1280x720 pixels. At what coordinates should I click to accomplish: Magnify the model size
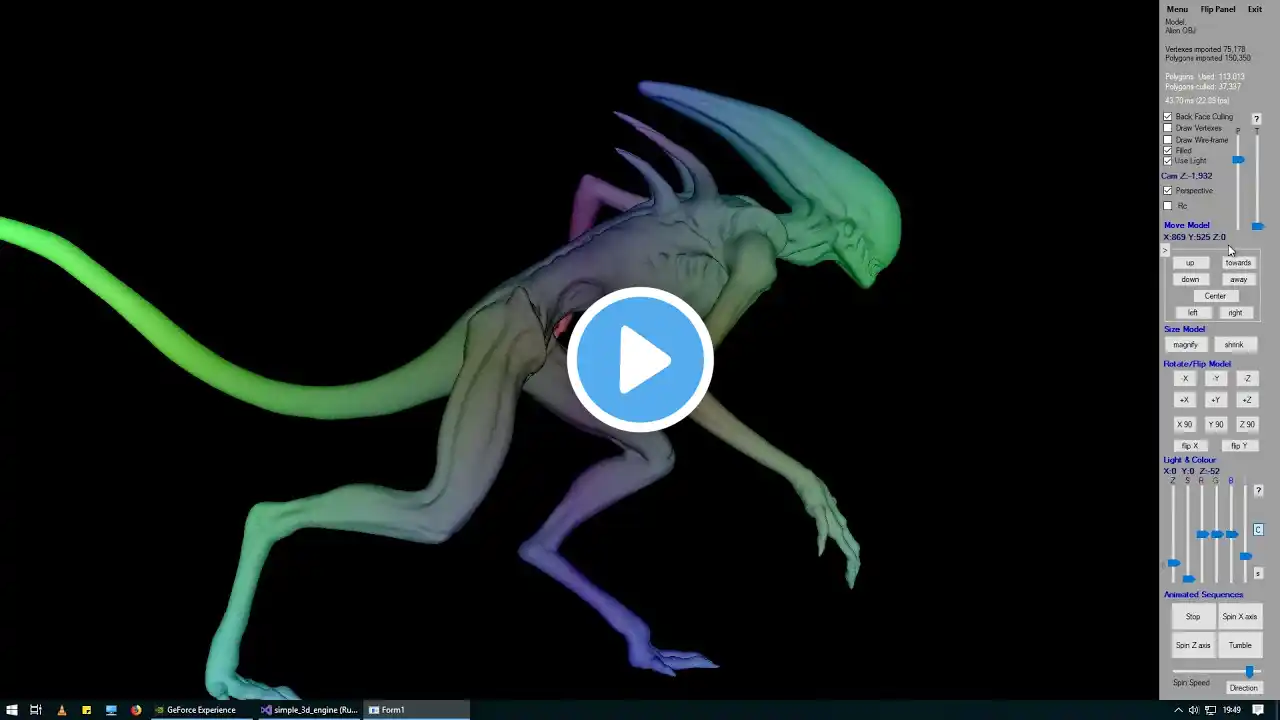[1185, 345]
